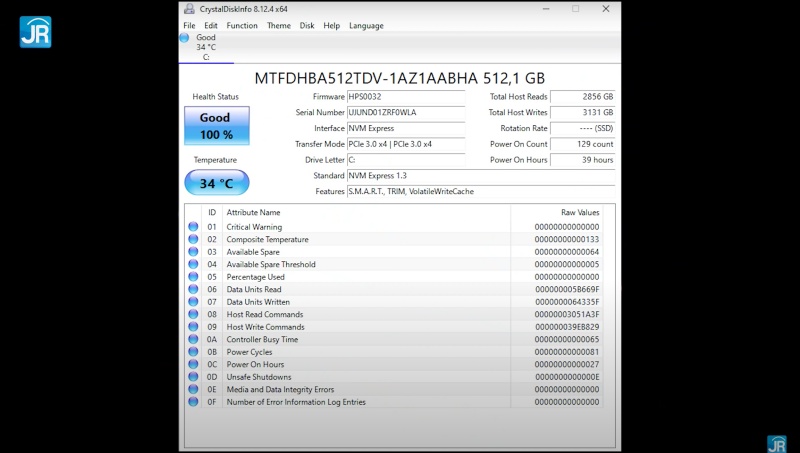This screenshot has height=453, width=800.
Task: Open the File menu
Action: (189, 25)
